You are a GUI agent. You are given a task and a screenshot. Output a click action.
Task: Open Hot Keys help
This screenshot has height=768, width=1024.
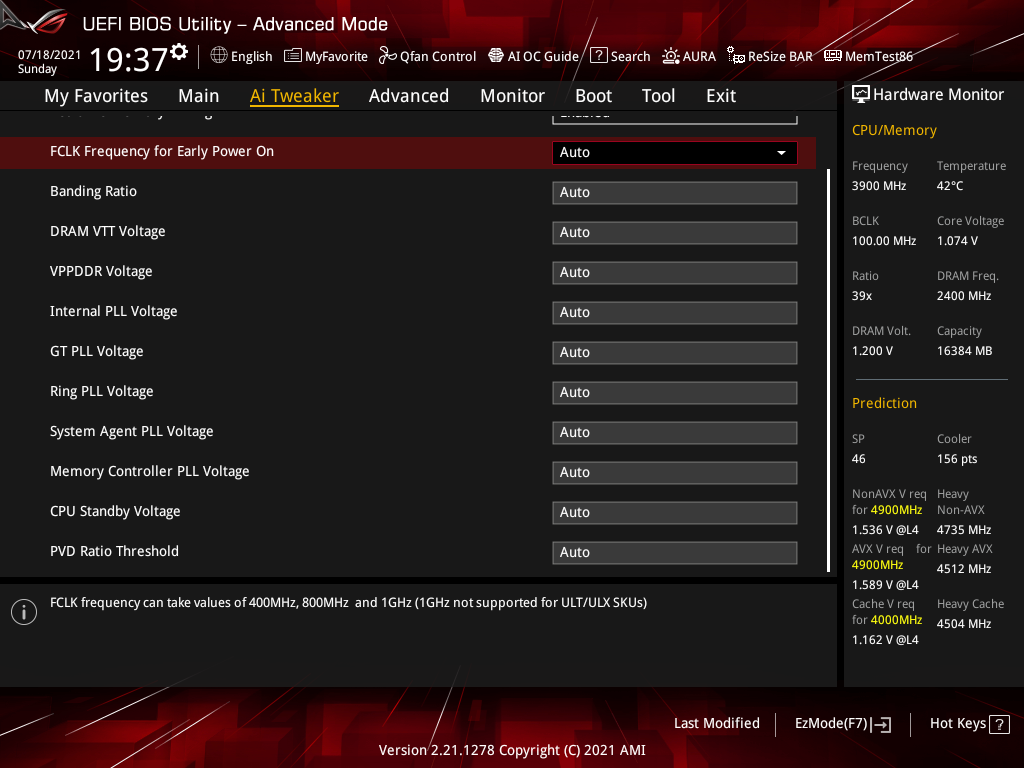(x=958, y=723)
